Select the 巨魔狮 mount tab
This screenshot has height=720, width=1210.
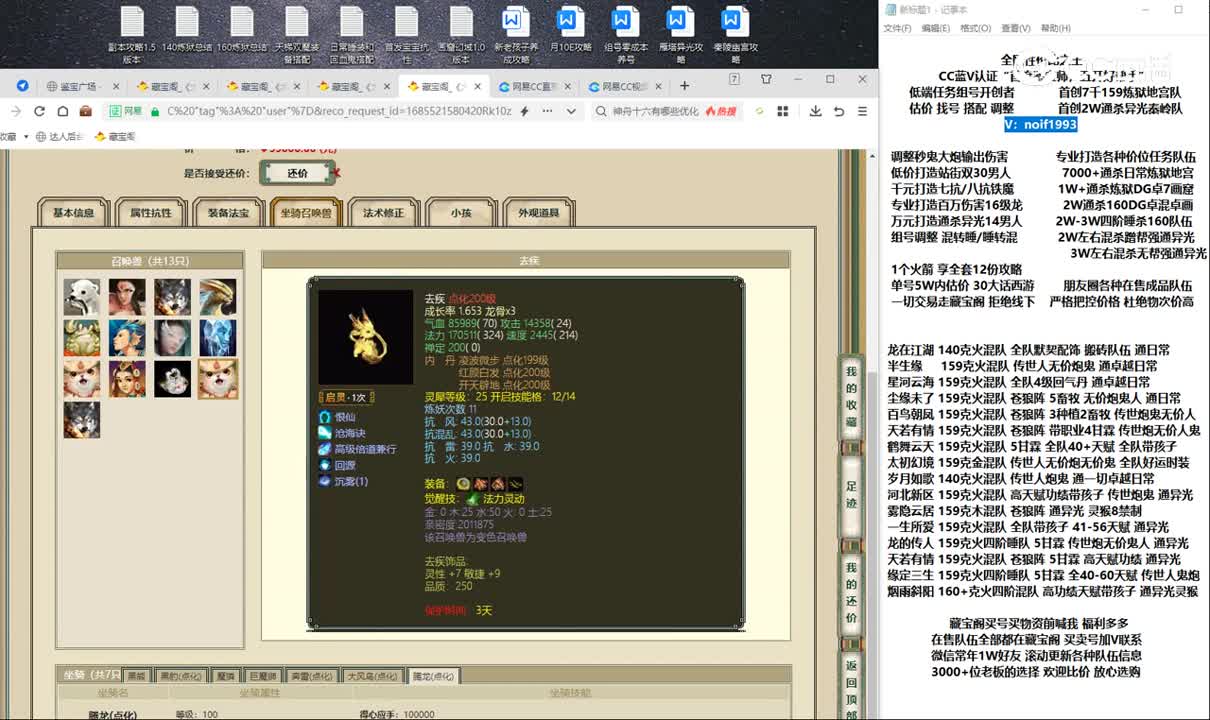coord(264,676)
